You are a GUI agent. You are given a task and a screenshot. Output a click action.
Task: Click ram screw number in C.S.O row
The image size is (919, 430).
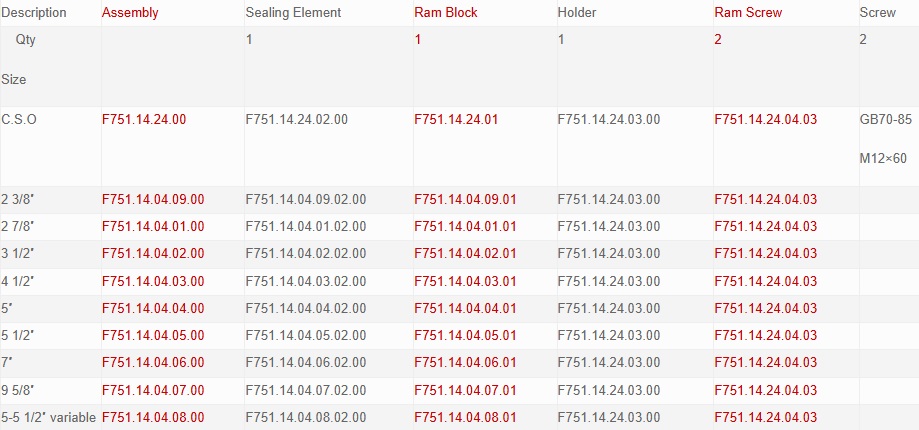tap(765, 119)
